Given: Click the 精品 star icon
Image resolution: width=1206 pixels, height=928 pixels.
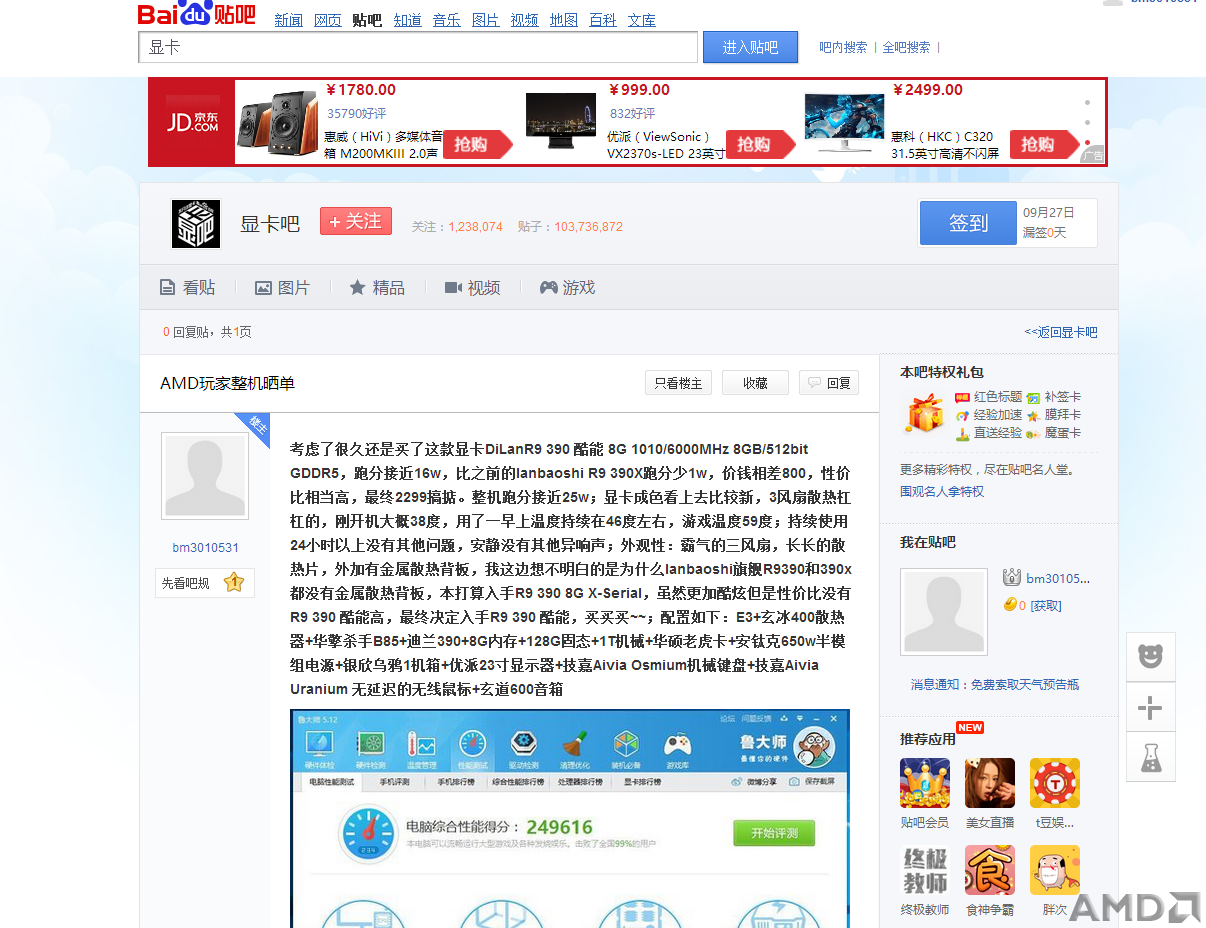Looking at the screenshot, I should click(x=357, y=287).
